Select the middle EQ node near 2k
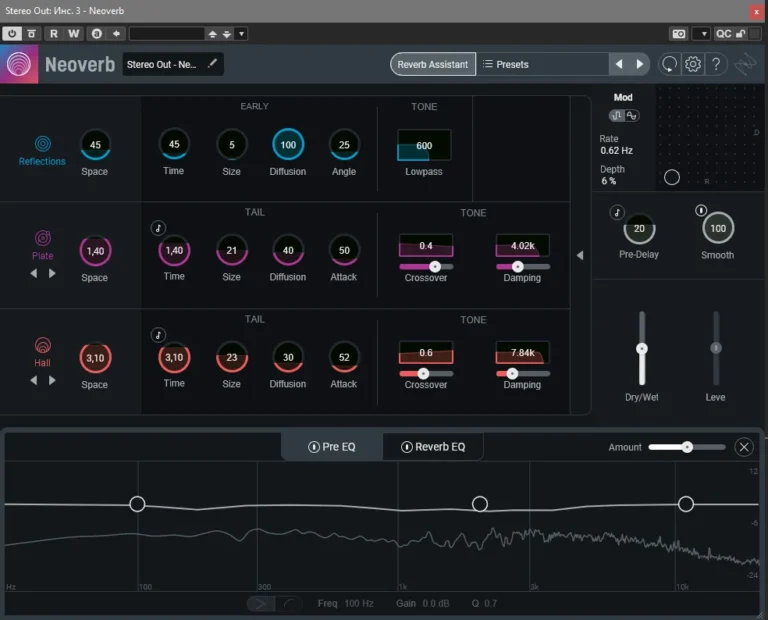Screen dimensions: 768x620 click(x=480, y=503)
